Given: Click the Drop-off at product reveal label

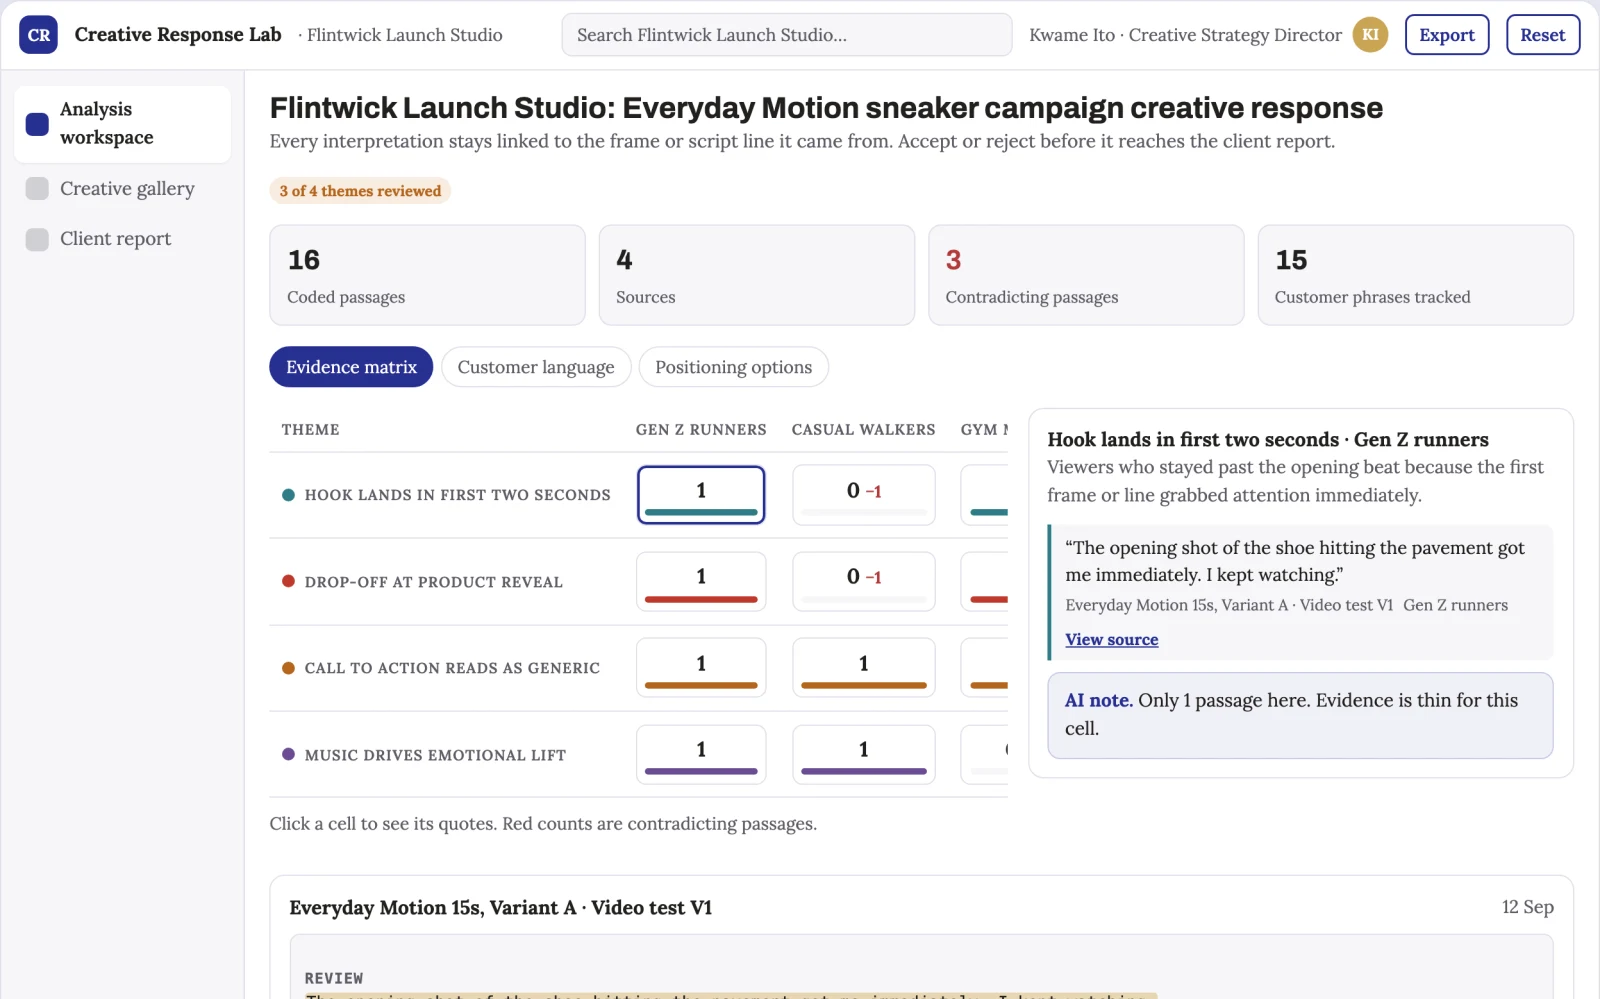Looking at the screenshot, I should [433, 582].
